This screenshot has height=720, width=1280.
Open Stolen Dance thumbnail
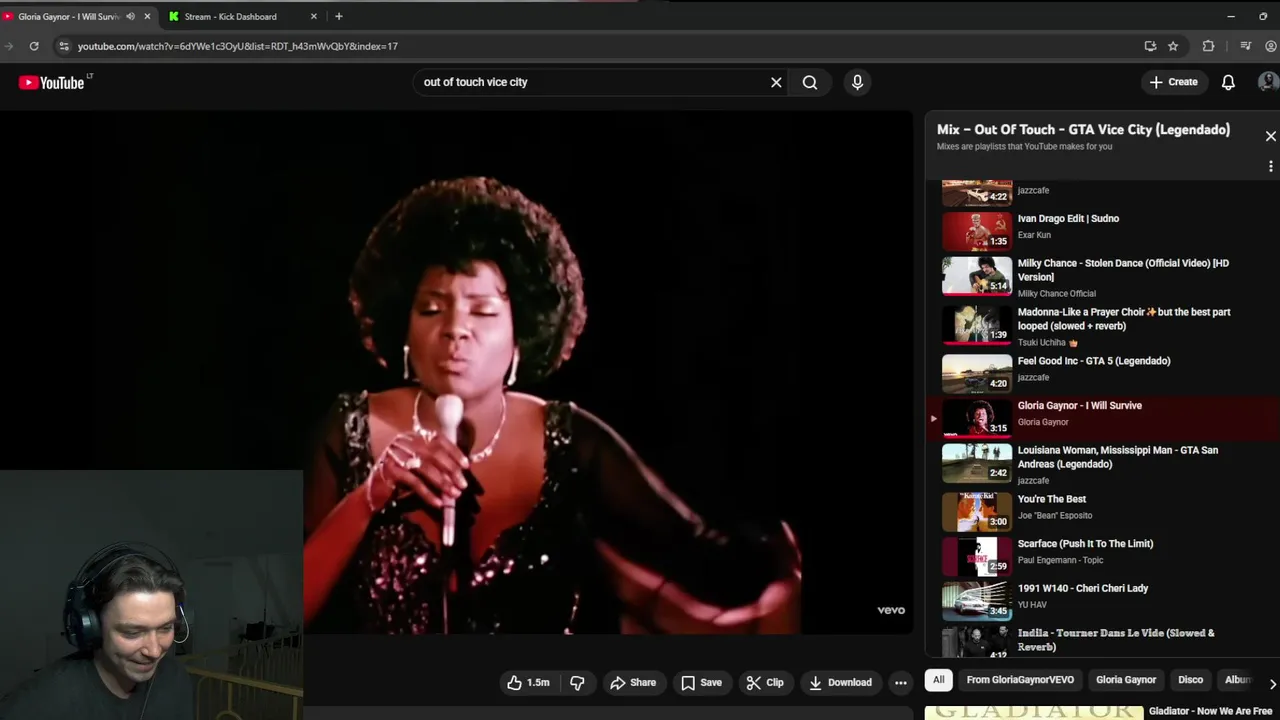(x=977, y=275)
